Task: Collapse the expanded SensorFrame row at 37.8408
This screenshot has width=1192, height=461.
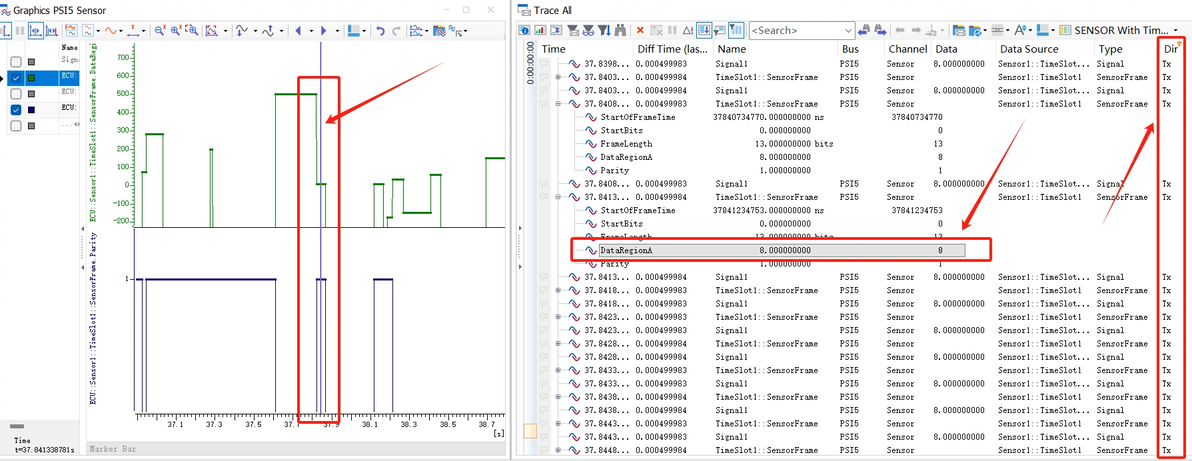Action: pos(558,103)
